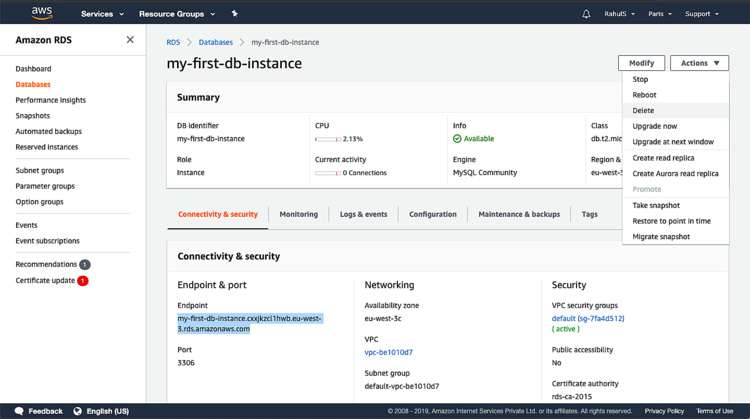
Task: Click the Feedback speech bubble icon
Action: click(x=19, y=411)
